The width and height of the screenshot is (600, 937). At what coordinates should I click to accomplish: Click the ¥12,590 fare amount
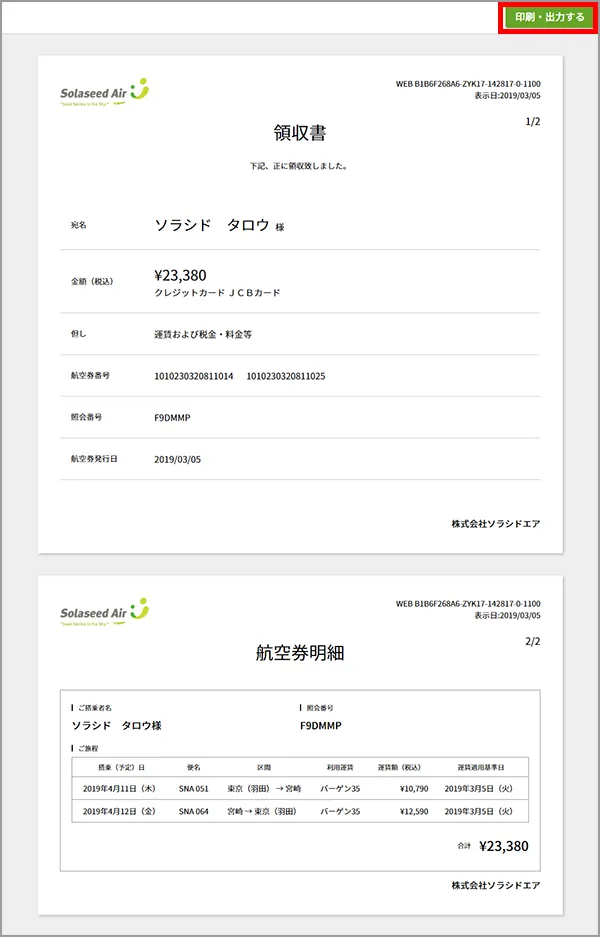413,811
